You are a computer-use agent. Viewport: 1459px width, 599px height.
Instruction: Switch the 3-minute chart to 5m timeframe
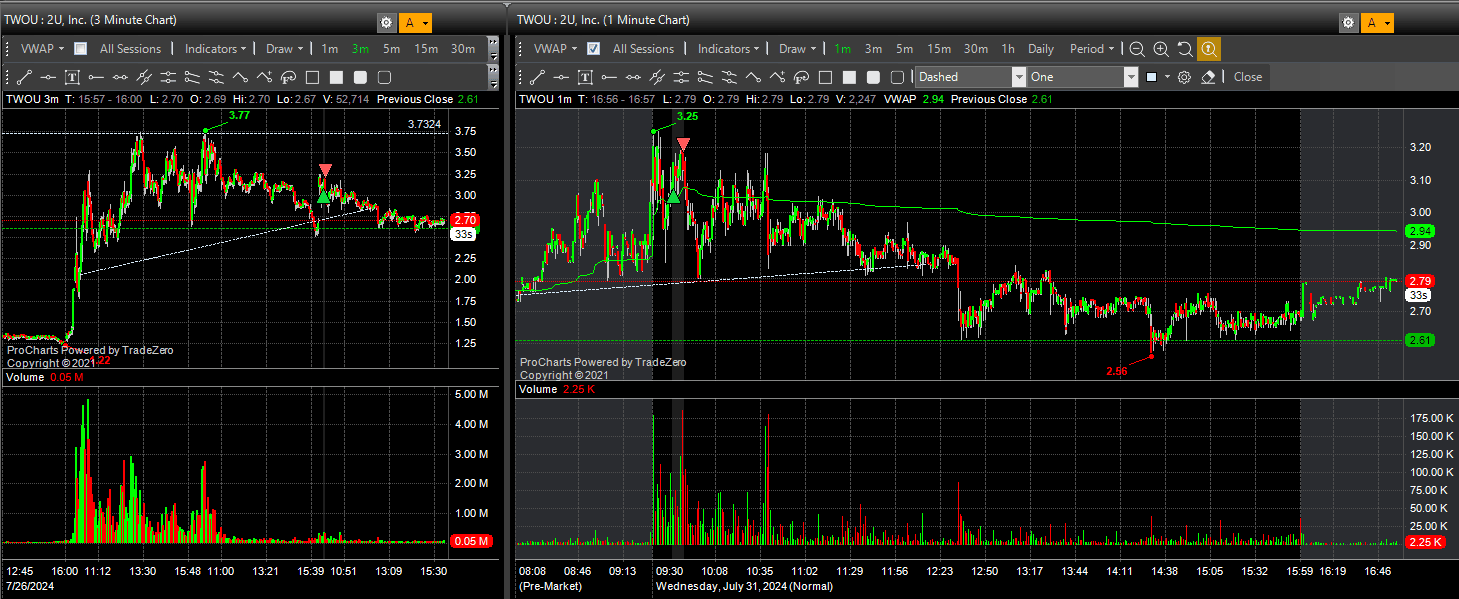point(391,49)
